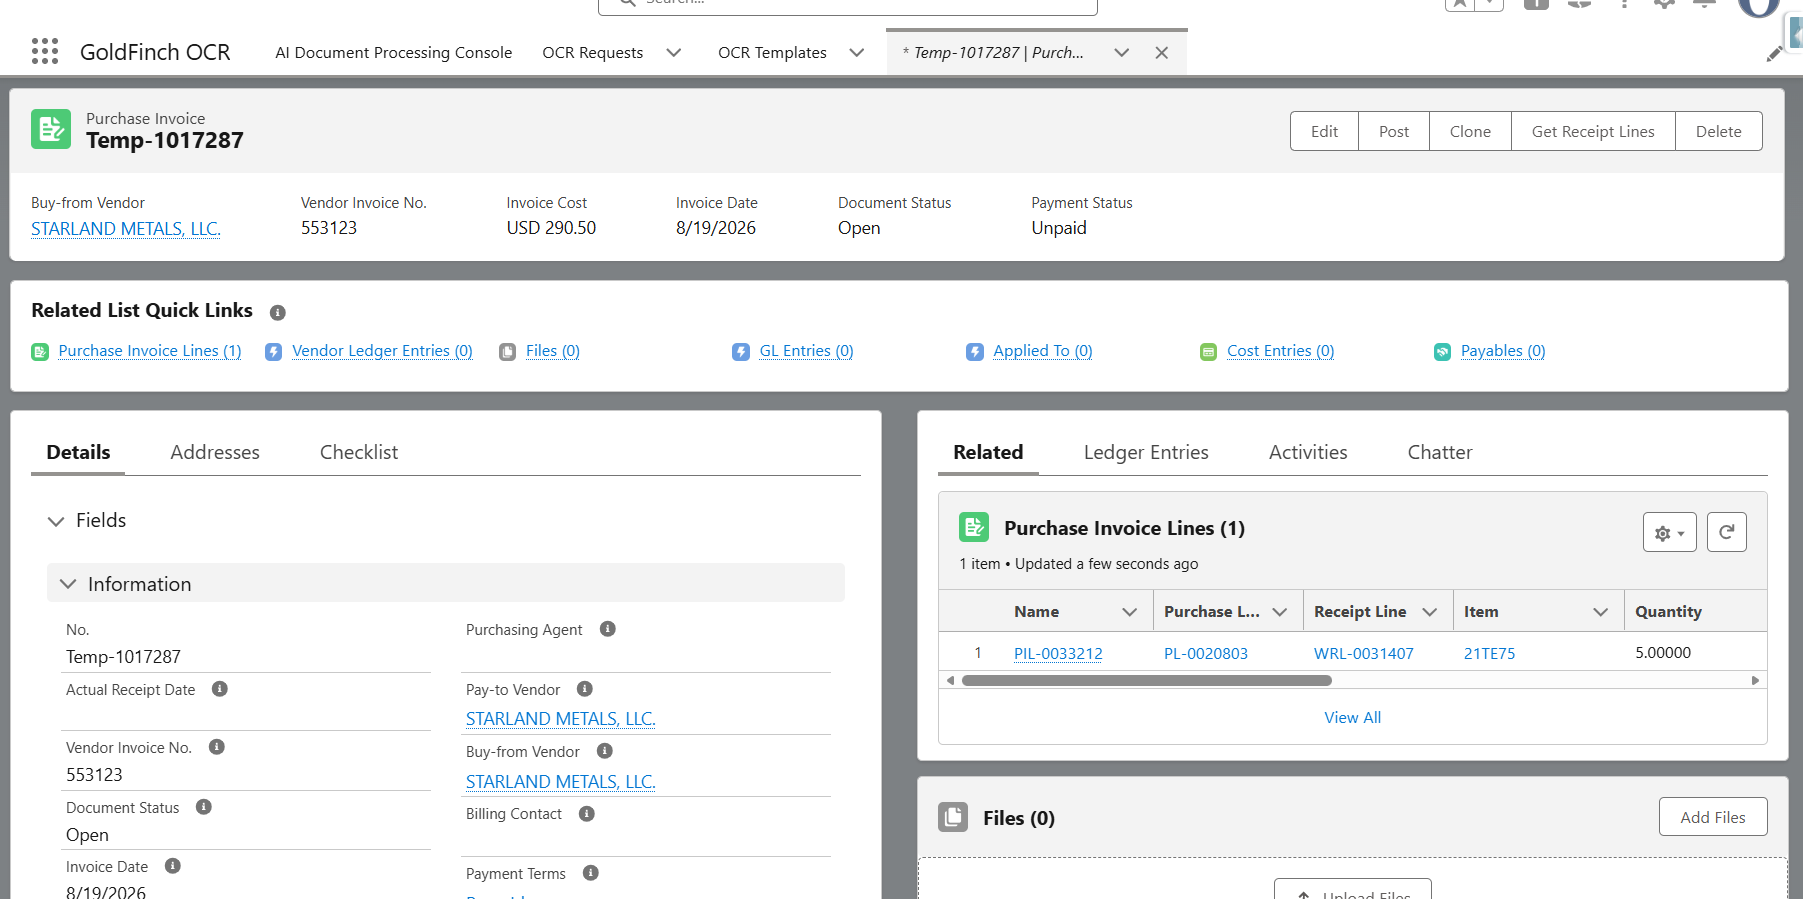
Task: Open purchase line PL-0020803
Action: (1206, 653)
